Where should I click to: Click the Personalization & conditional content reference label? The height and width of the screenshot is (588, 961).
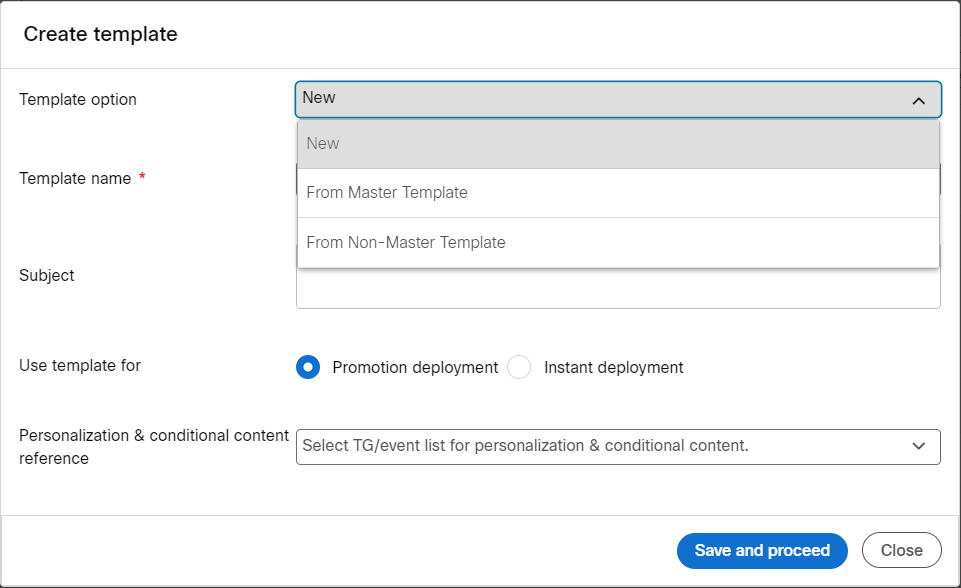click(154, 446)
